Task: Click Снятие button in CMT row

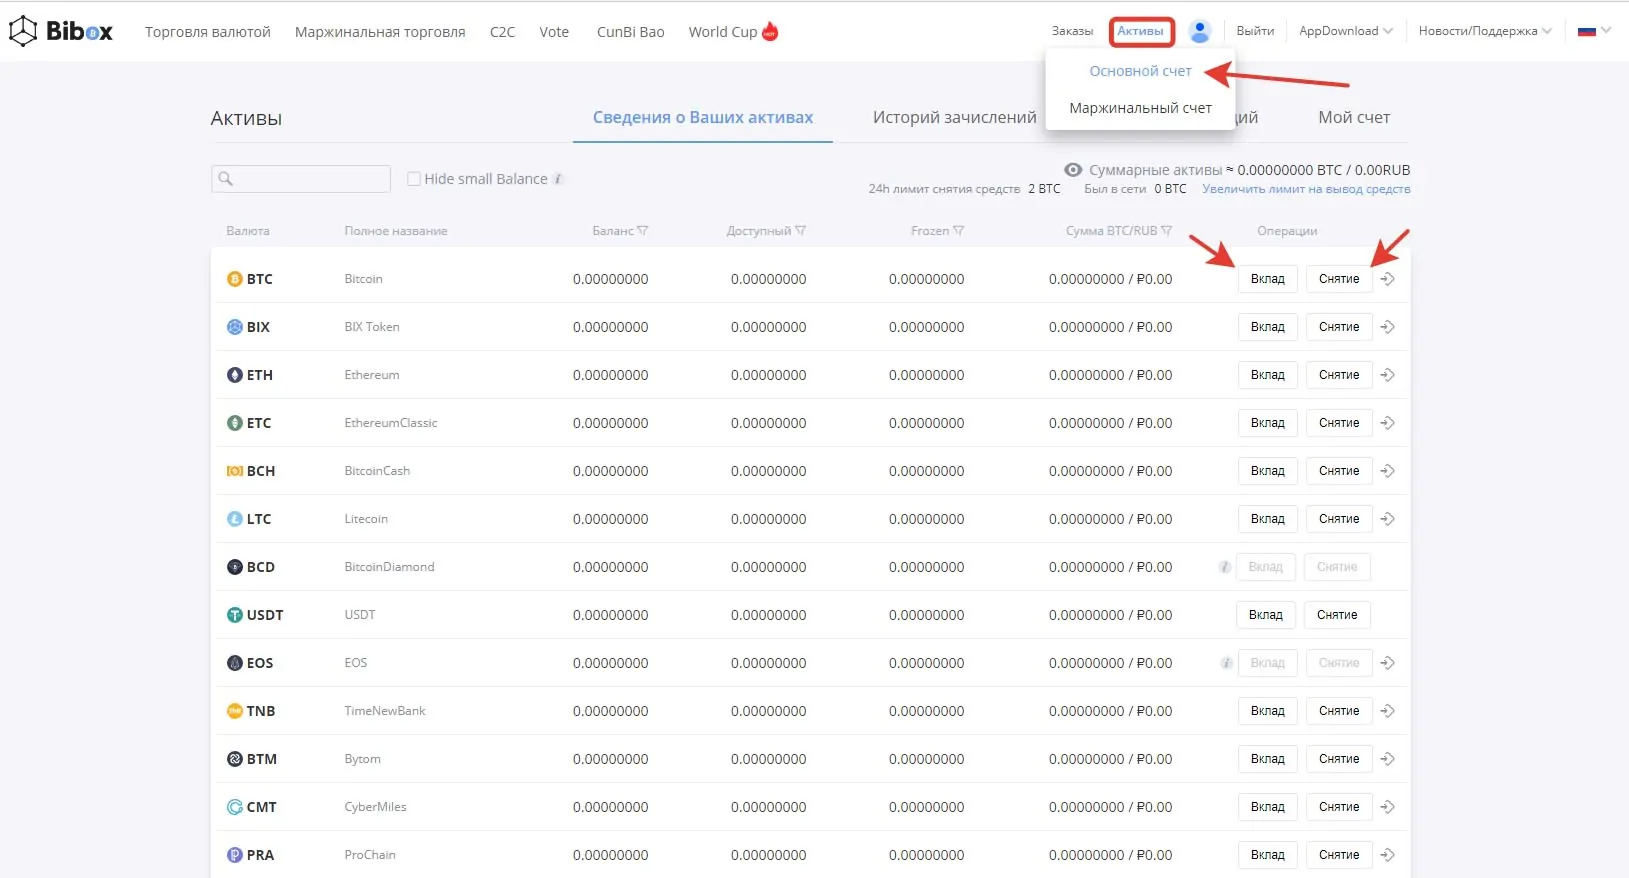Action: pos(1338,807)
